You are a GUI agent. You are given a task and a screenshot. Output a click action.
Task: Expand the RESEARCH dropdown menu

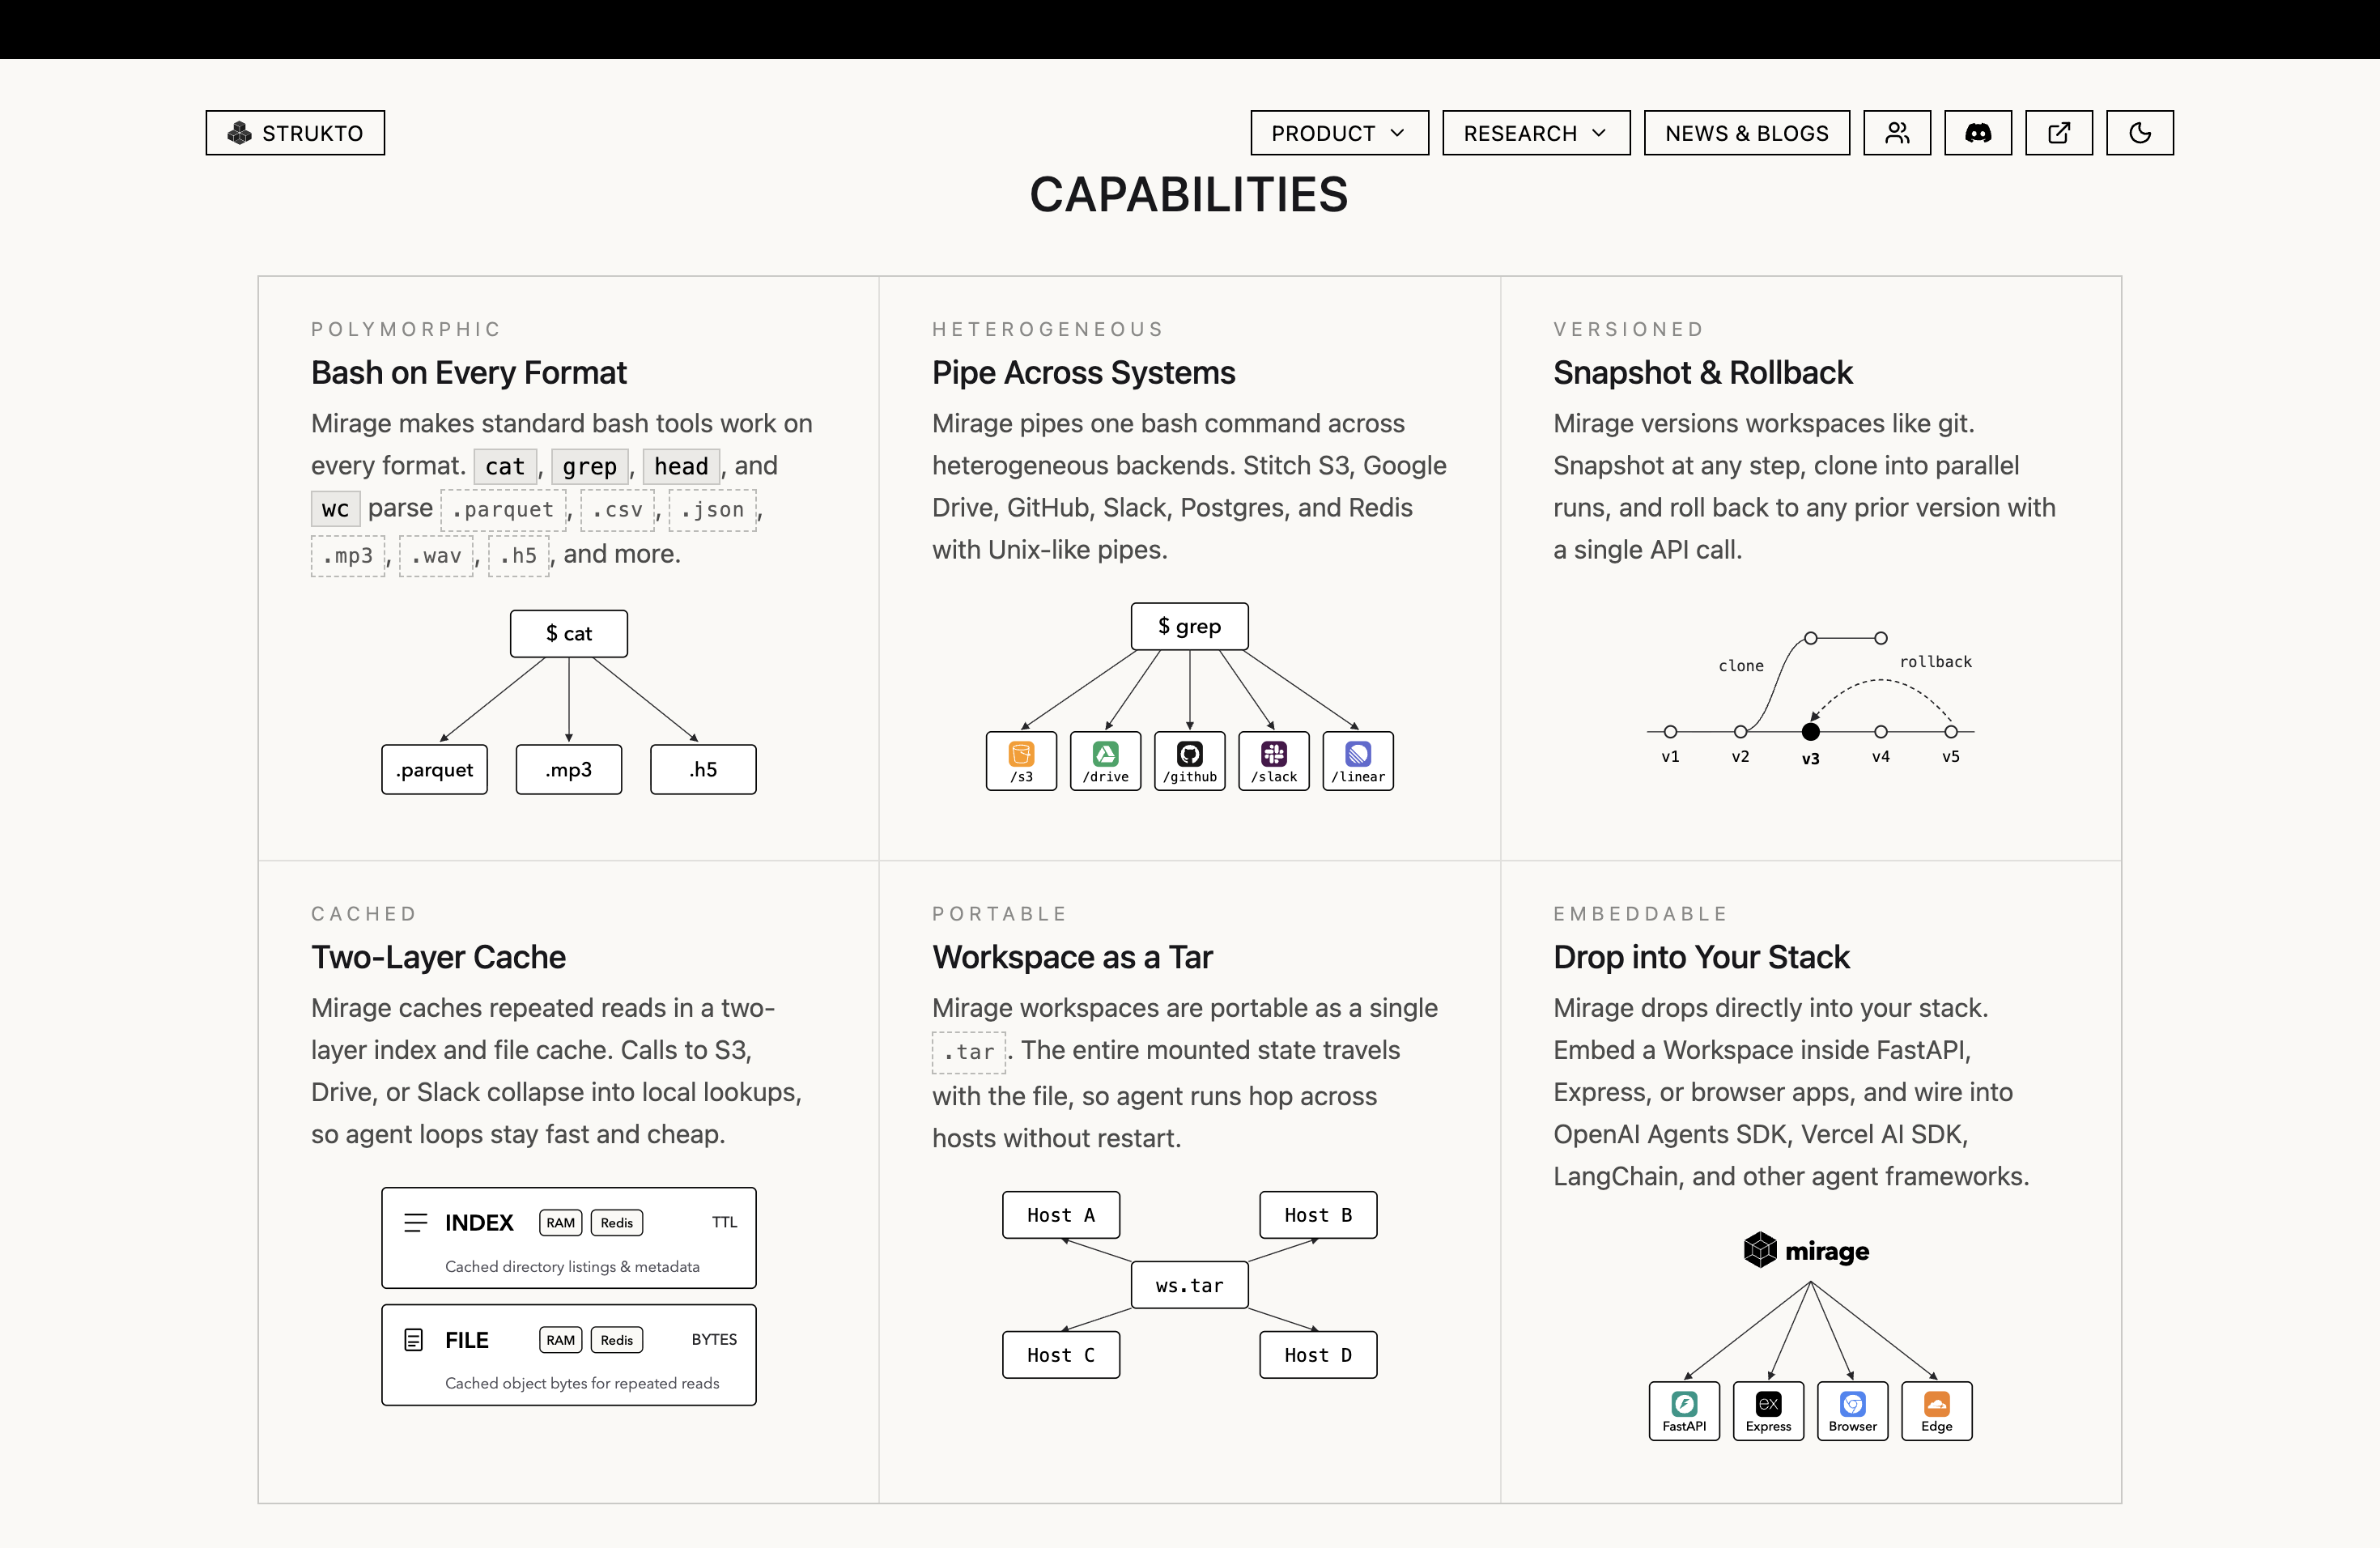[1536, 133]
